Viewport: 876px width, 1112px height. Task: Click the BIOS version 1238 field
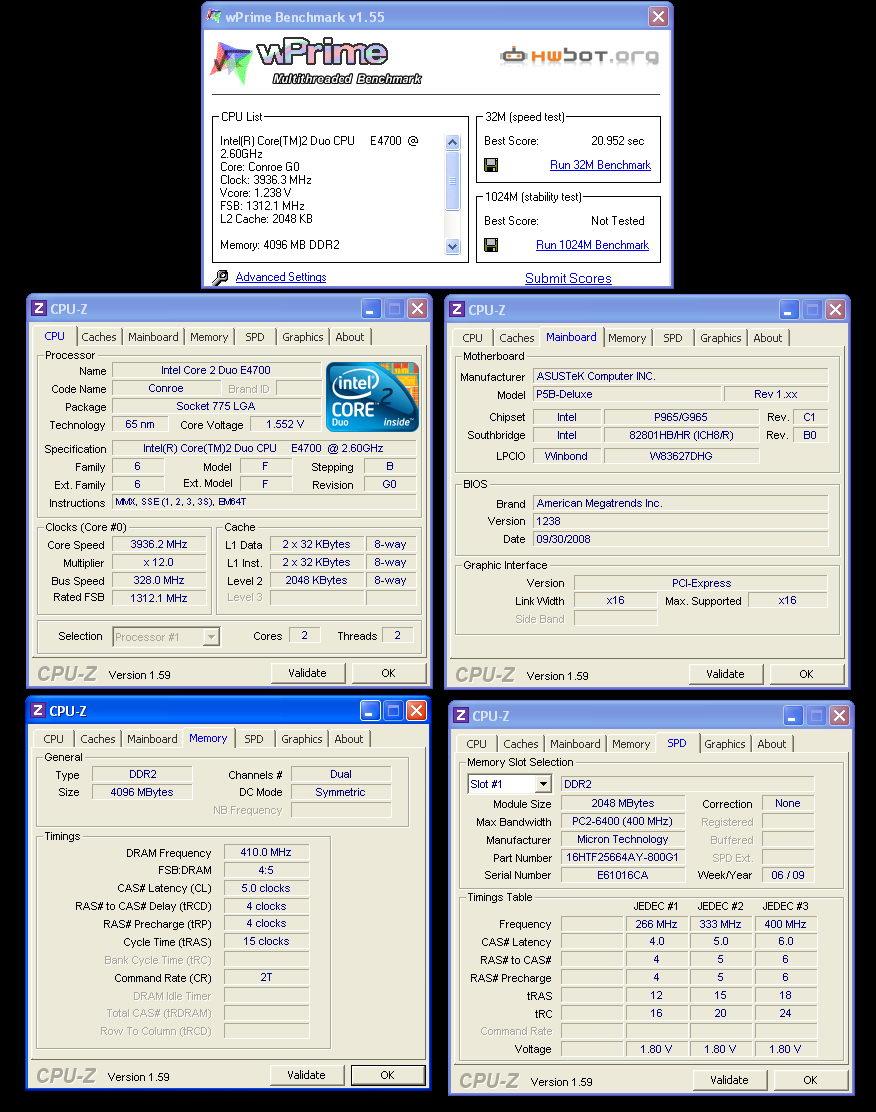680,521
